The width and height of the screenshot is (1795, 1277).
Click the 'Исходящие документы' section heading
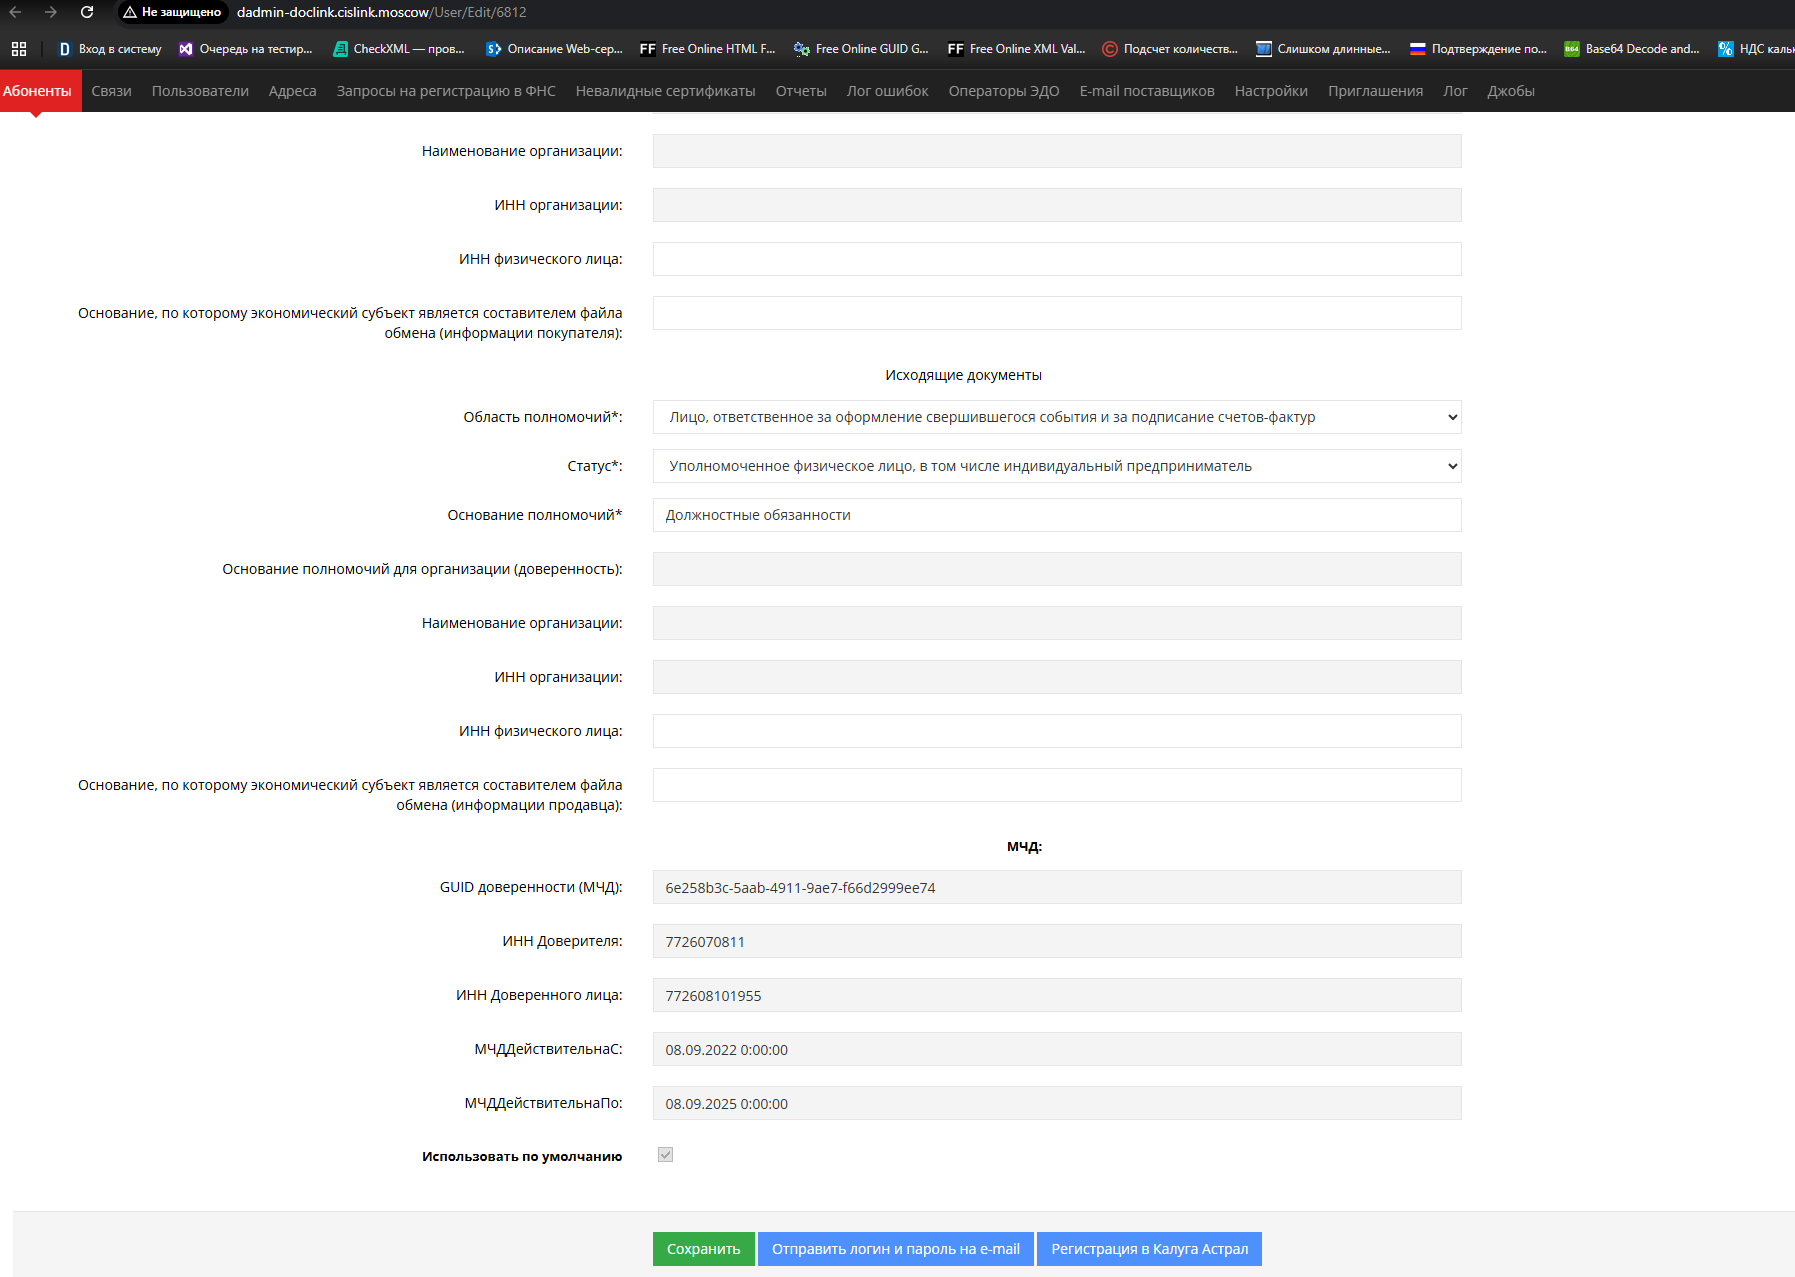coord(963,375)
